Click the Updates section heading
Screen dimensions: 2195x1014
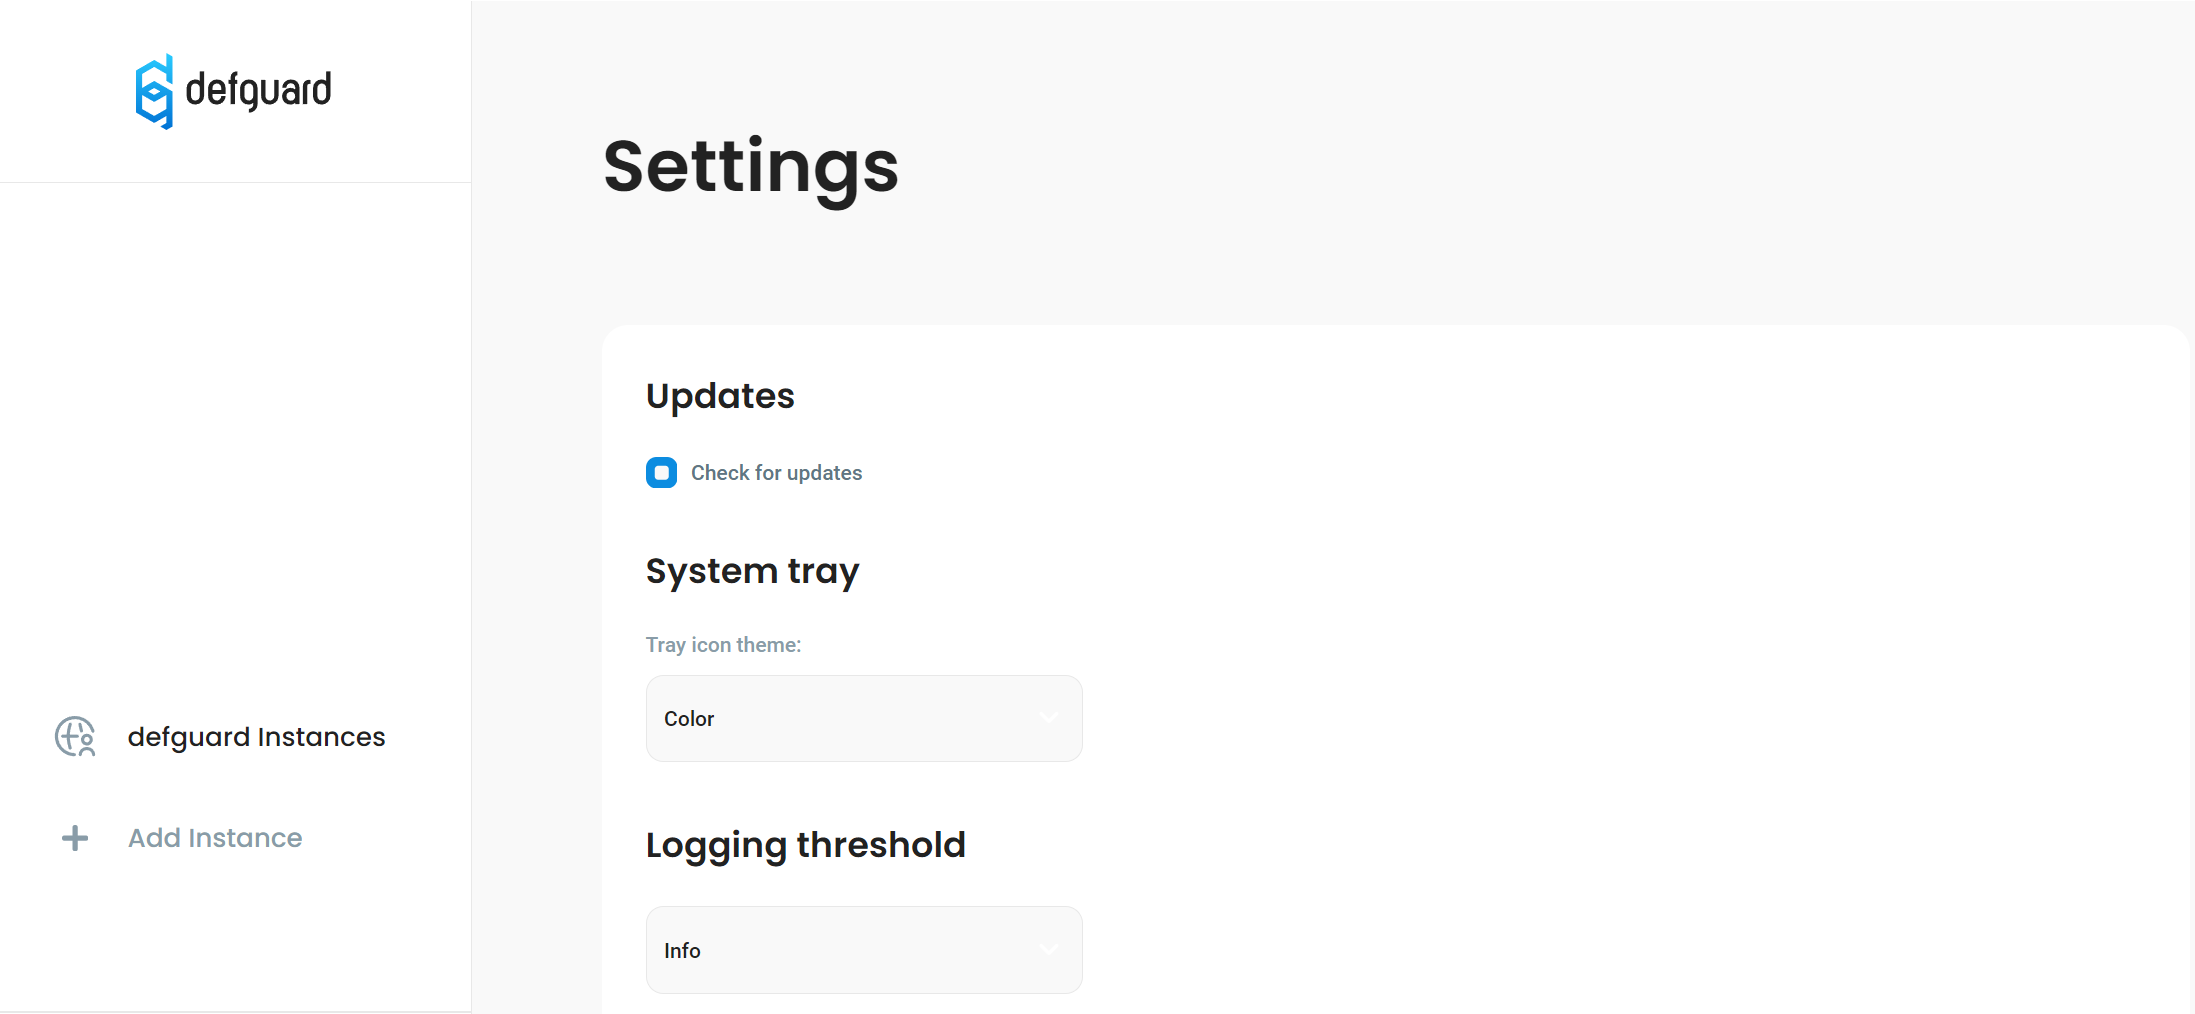coord(720,396)
